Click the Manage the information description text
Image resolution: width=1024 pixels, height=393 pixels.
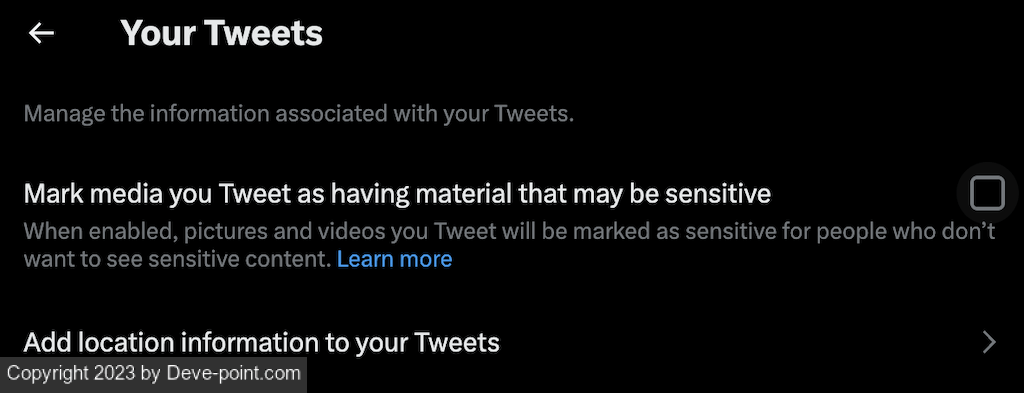[299, 114]
